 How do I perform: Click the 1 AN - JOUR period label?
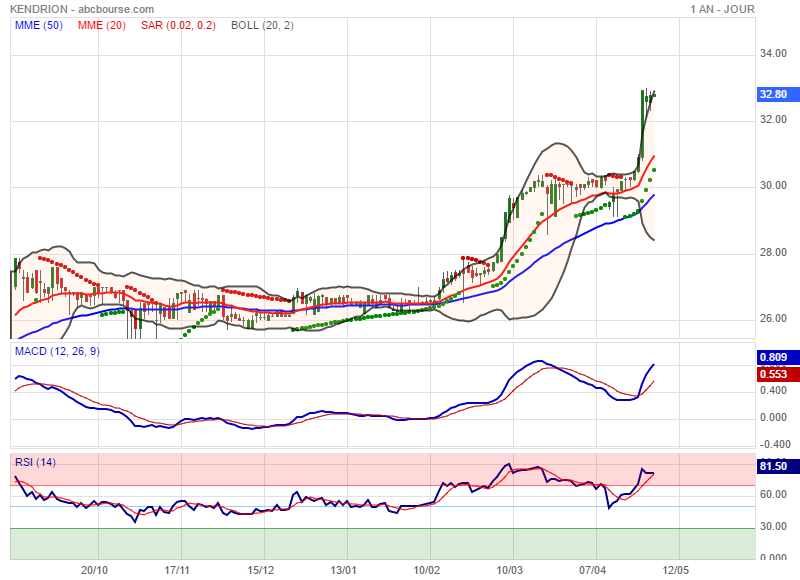coord(722,9)
